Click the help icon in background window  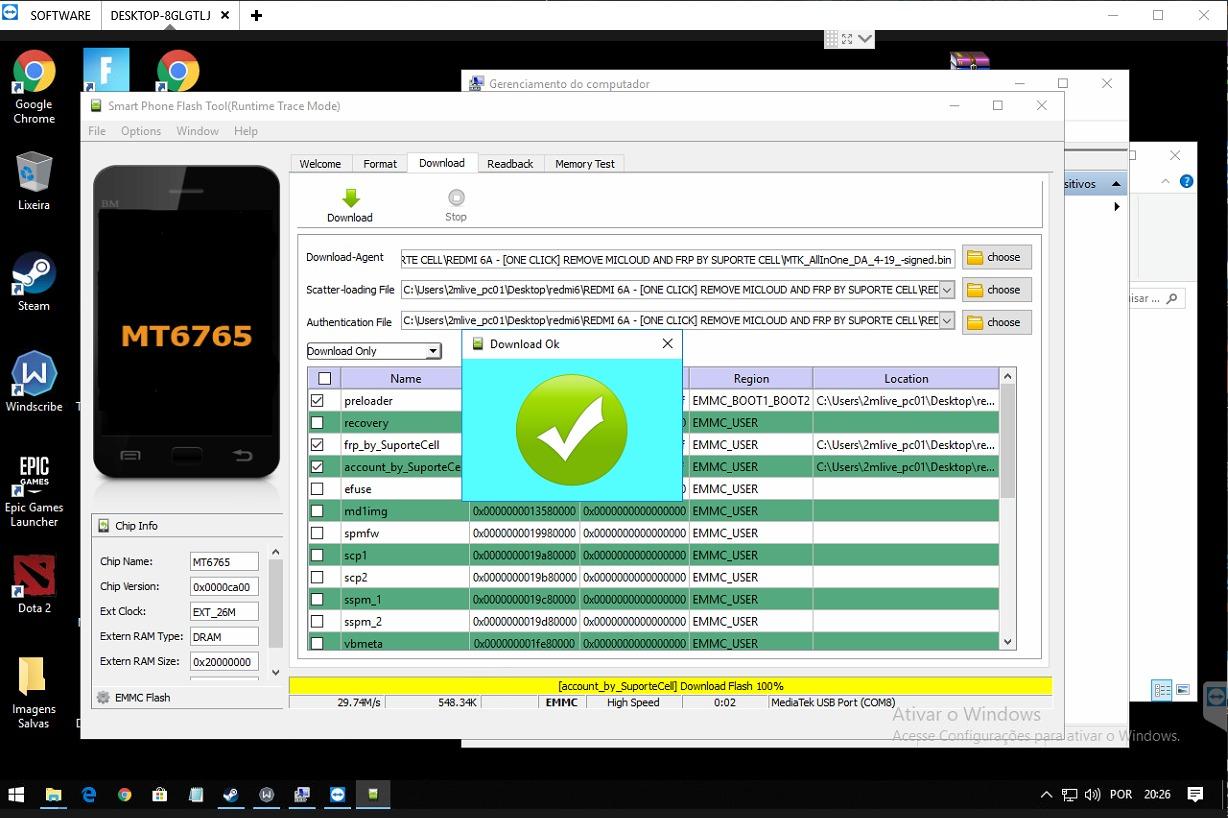tap(1186, 181)
